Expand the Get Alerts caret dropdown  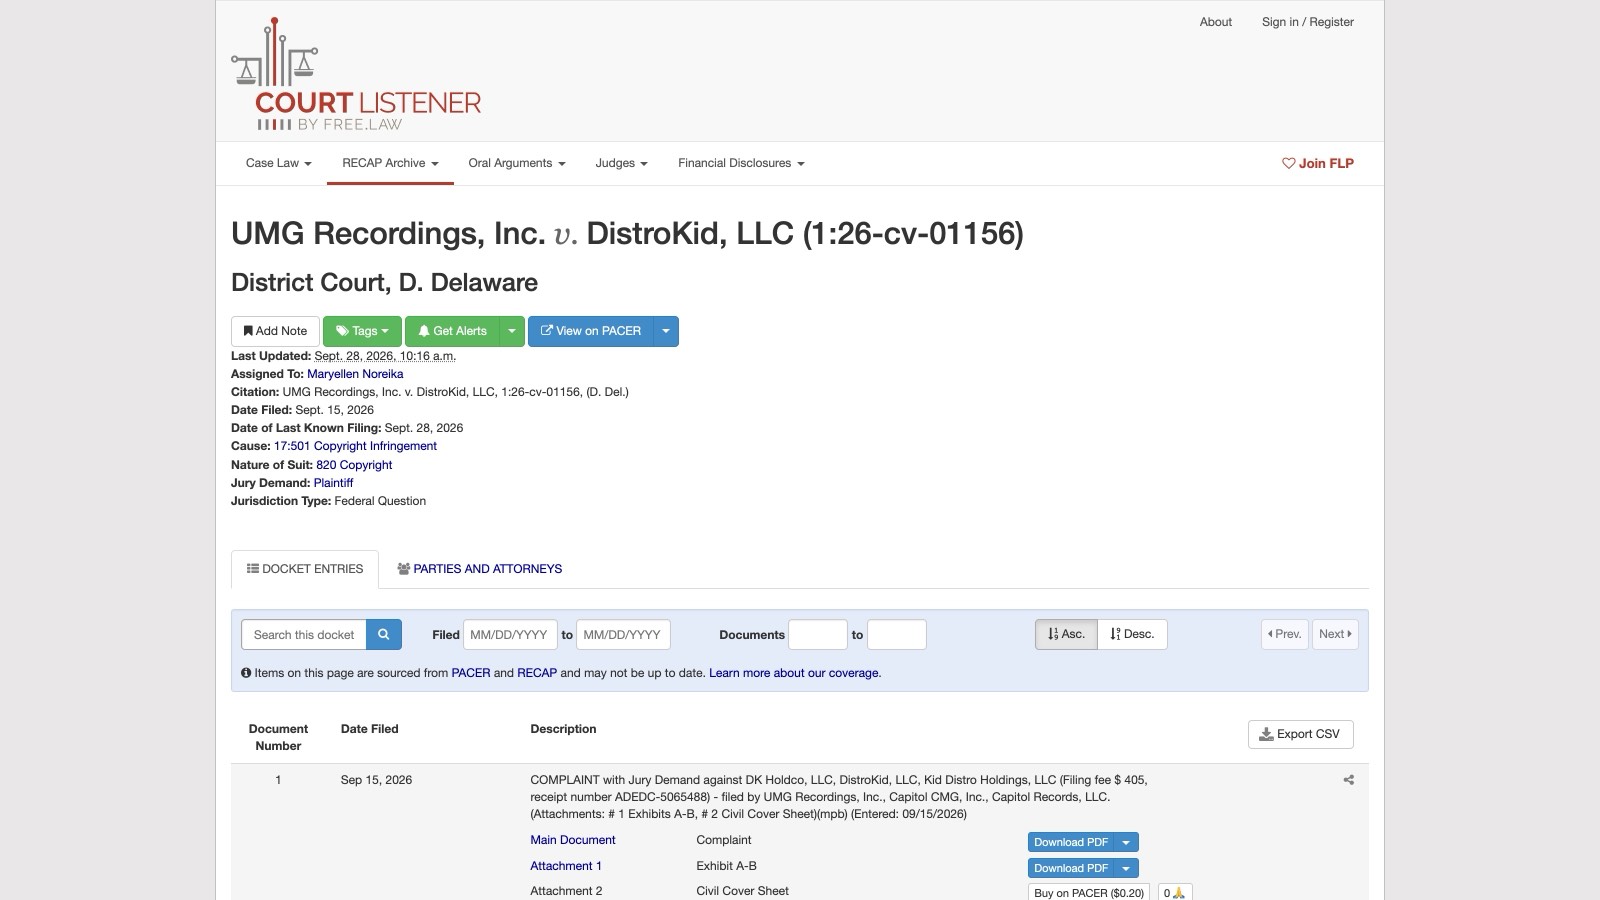(x=512, y=331)
